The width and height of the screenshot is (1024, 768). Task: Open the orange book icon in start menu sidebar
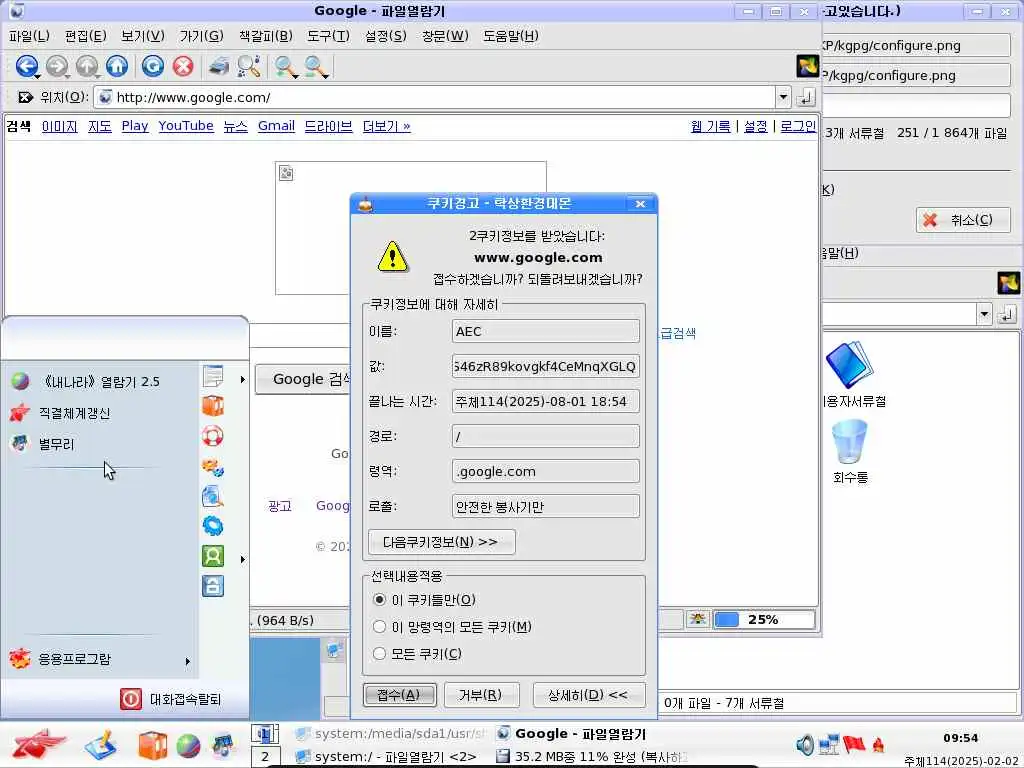213,406
